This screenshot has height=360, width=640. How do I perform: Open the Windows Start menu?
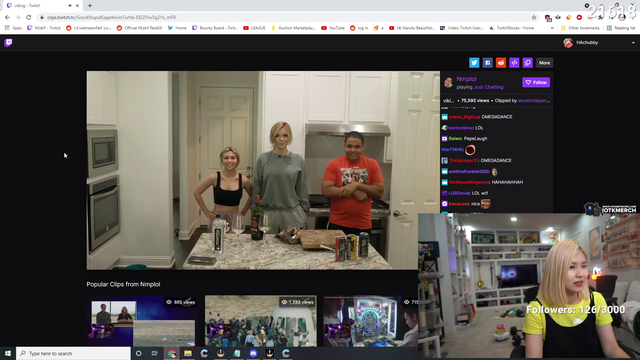8,353
